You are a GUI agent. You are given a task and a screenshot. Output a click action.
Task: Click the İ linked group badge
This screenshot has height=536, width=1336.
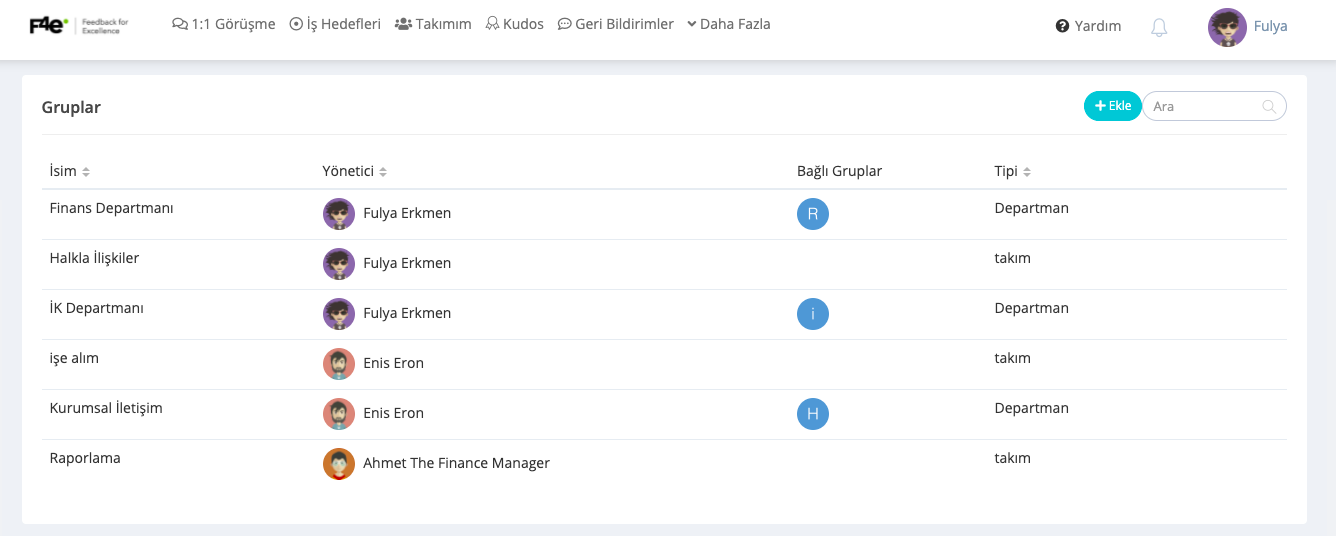pos(813,314)
